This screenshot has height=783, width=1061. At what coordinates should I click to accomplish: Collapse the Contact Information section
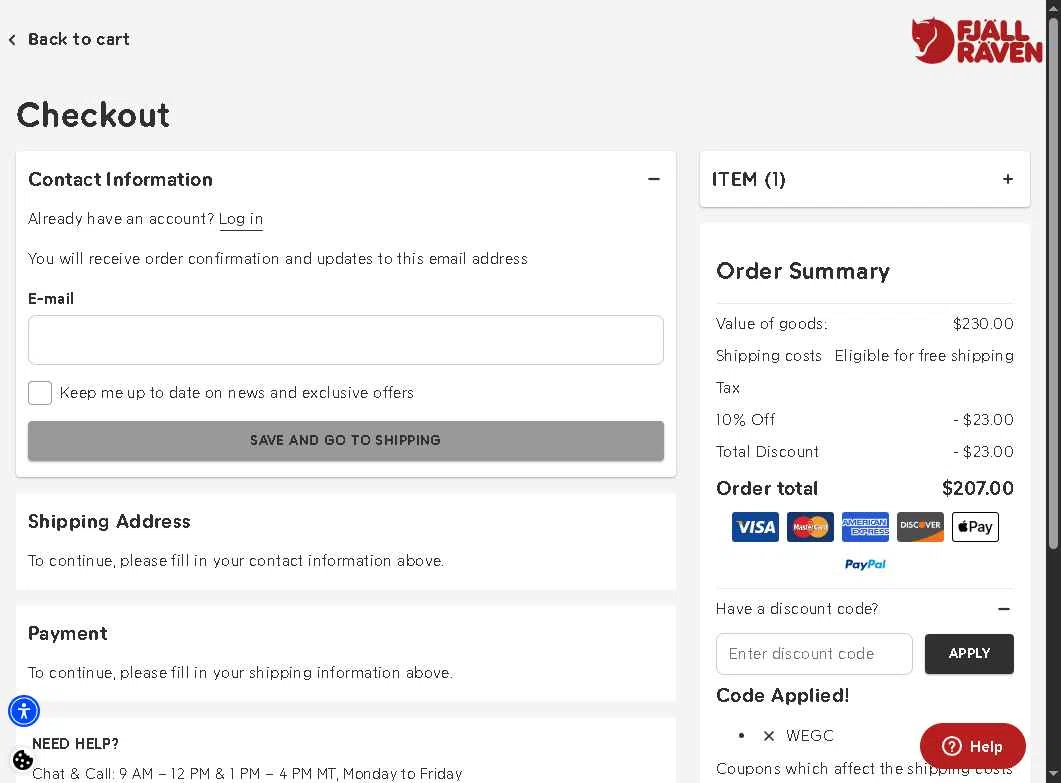coord(653,179)
